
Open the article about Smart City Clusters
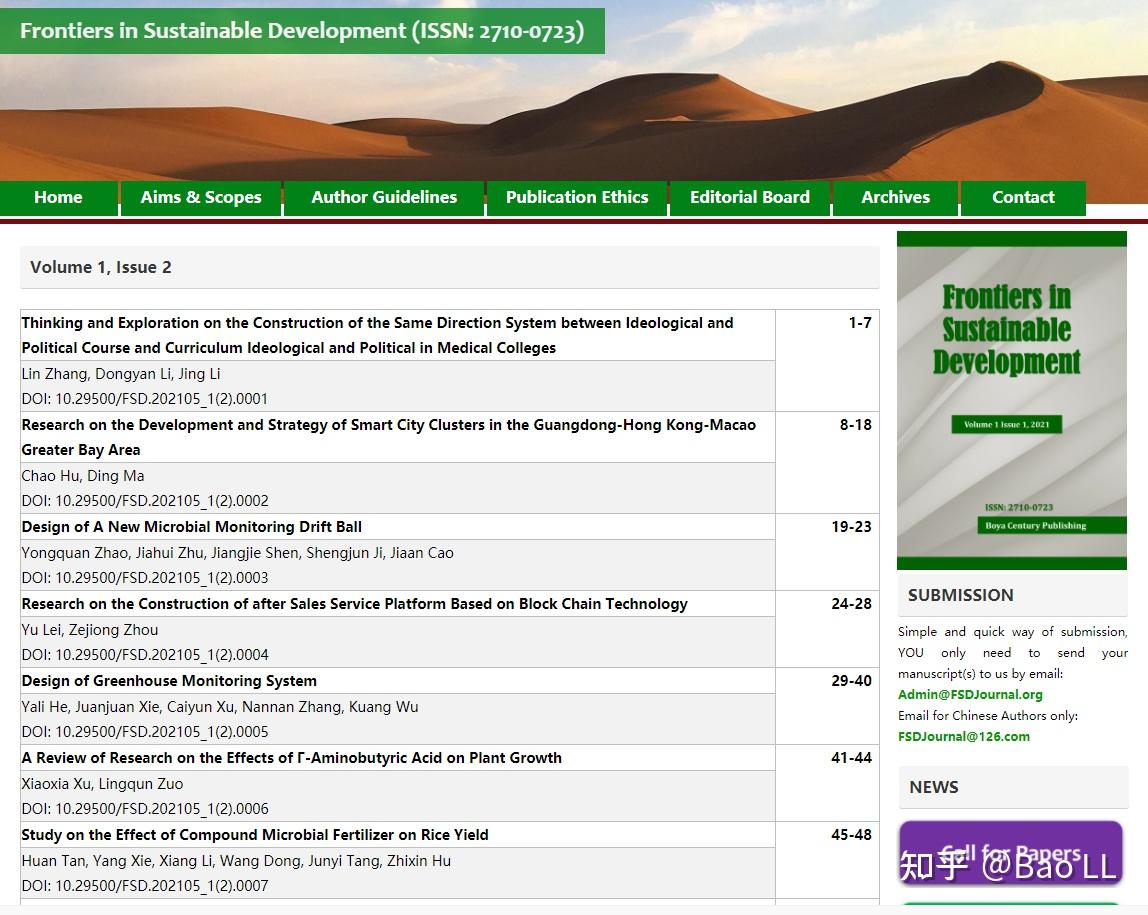(x=389, y=437)
